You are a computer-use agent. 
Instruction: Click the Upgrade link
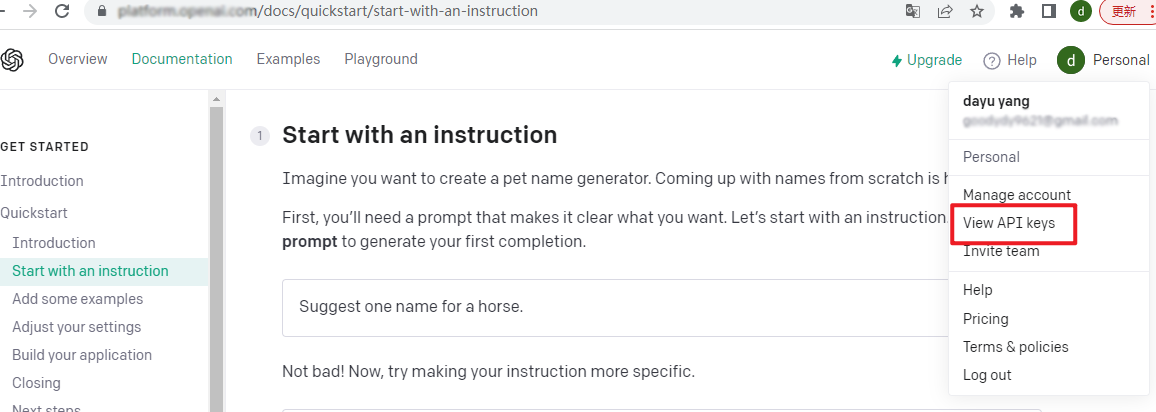point(927,60)
